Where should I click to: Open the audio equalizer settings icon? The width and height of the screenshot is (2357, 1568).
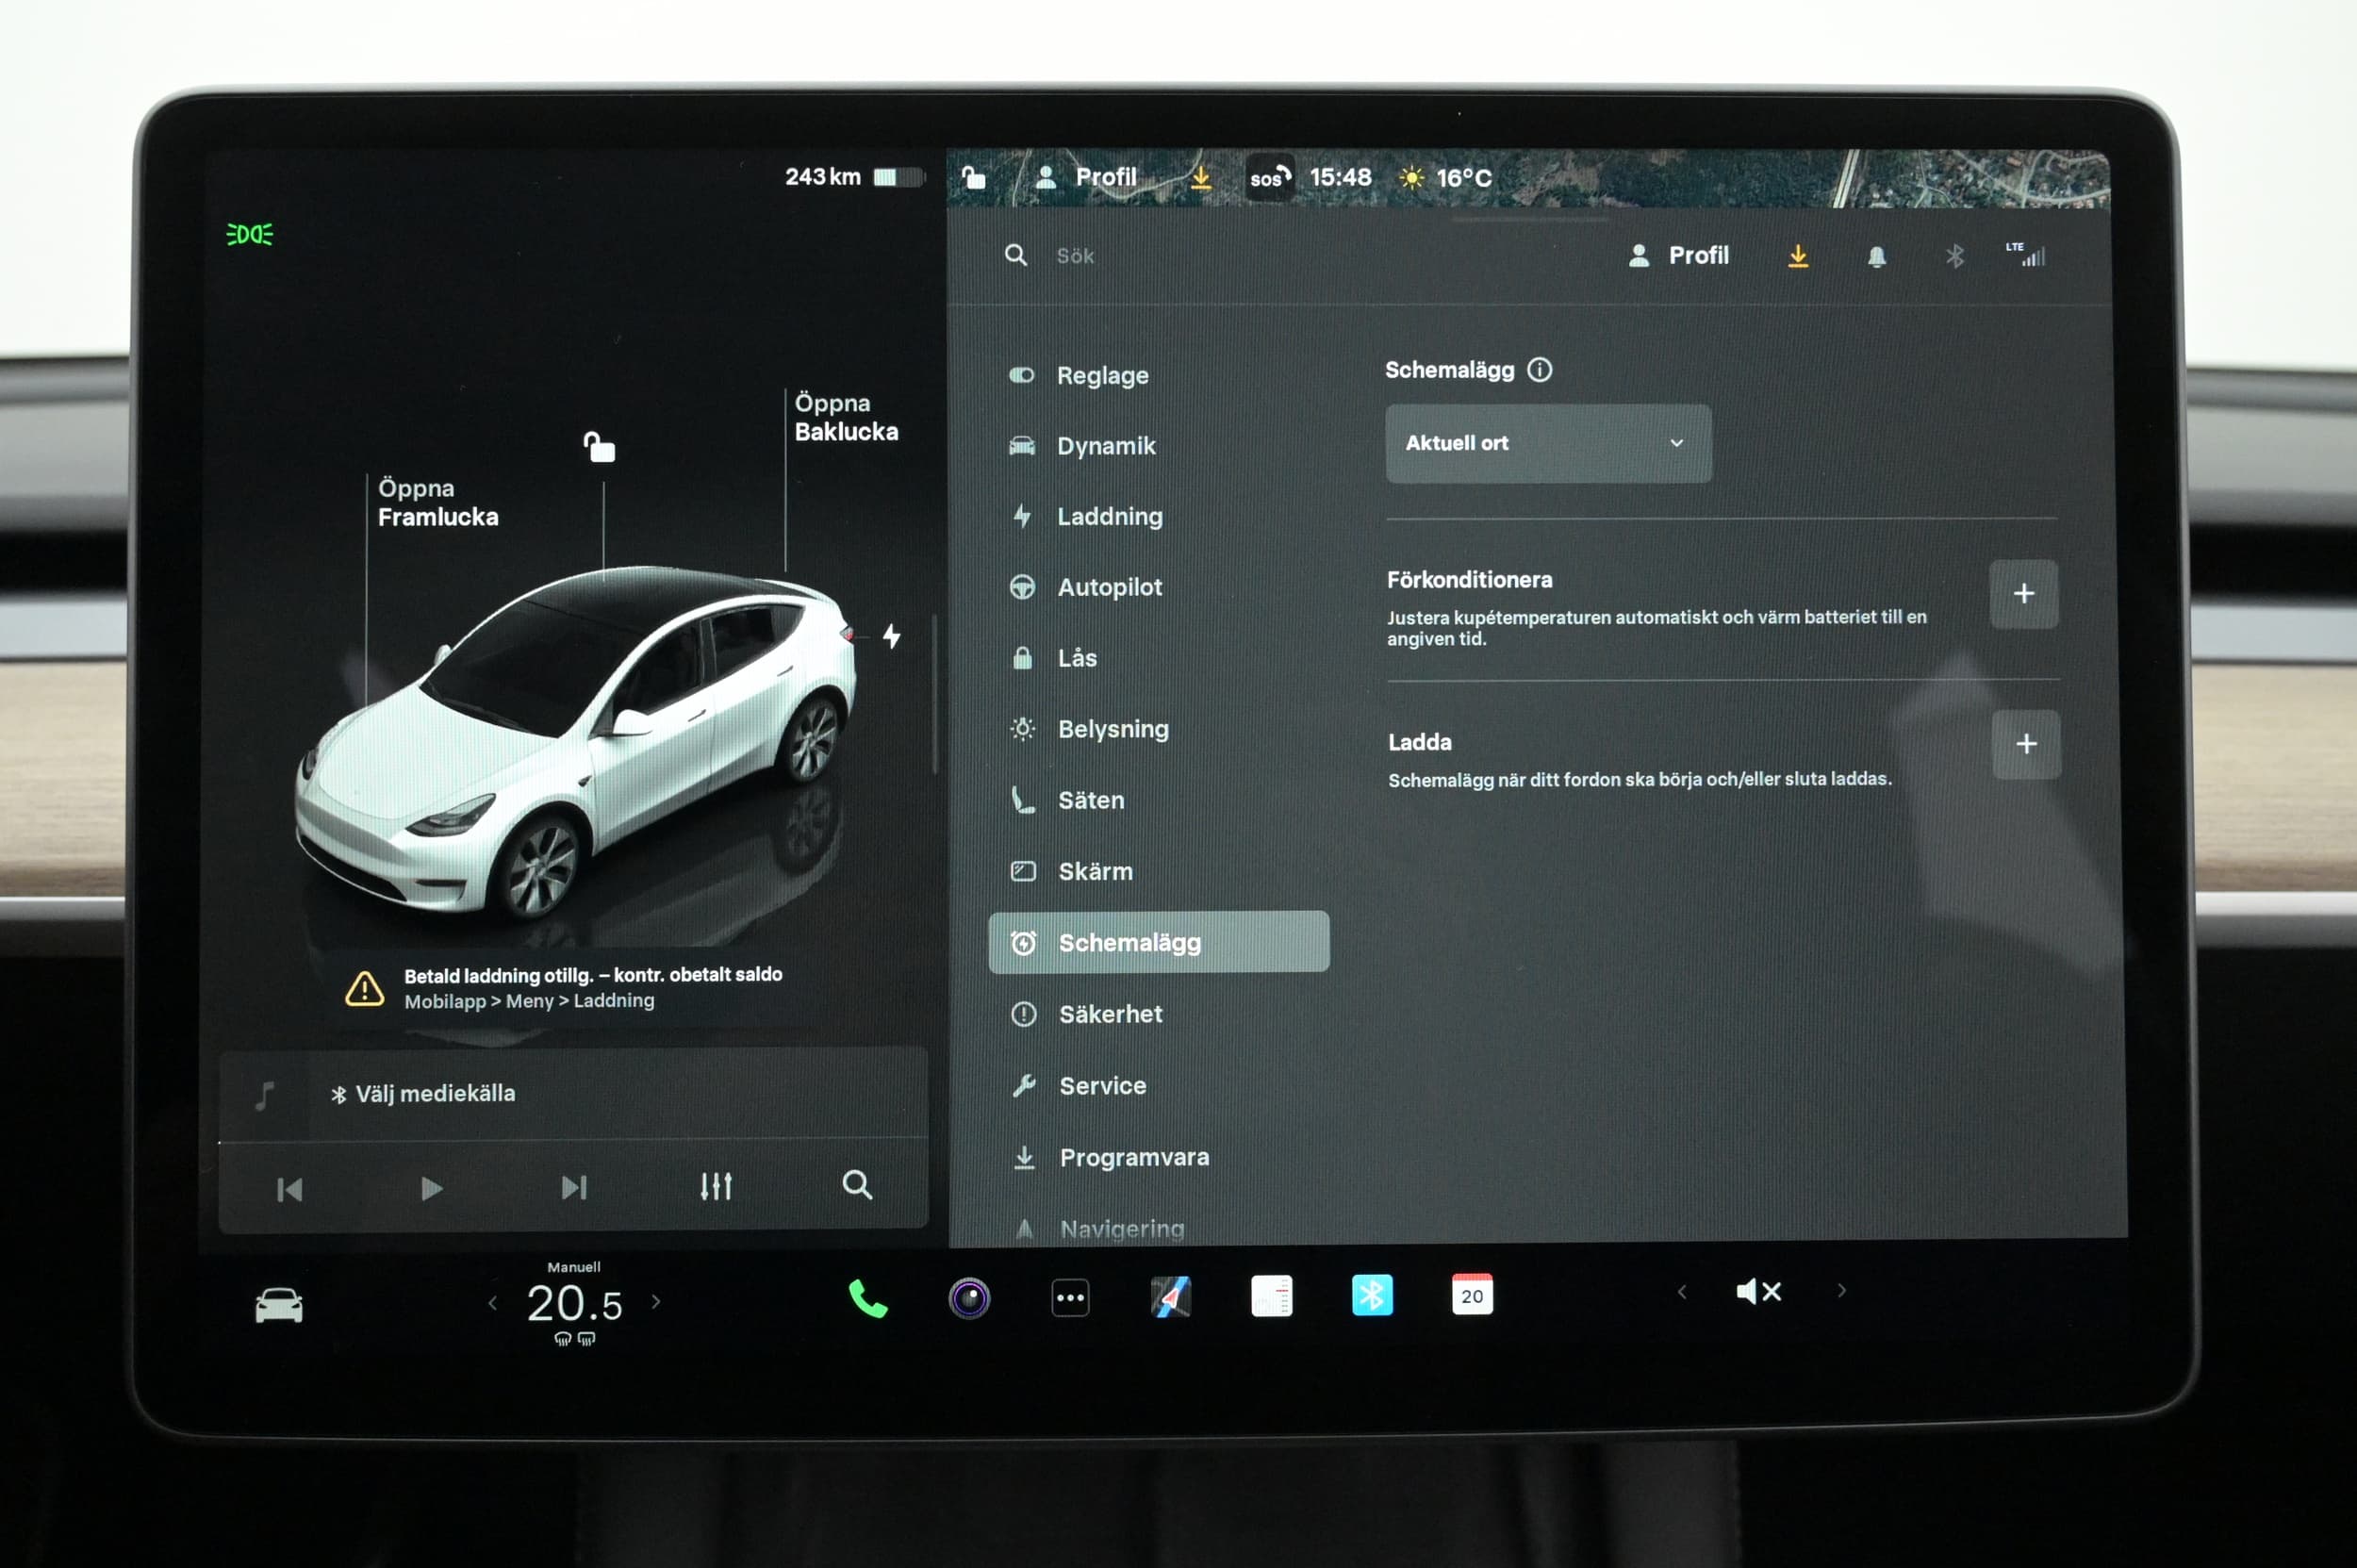tap(716, 1186)
